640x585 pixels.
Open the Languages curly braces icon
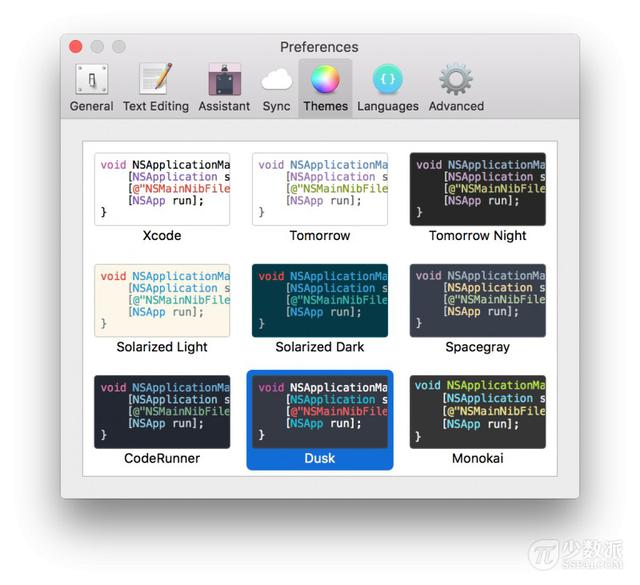(x=388, y=80)
